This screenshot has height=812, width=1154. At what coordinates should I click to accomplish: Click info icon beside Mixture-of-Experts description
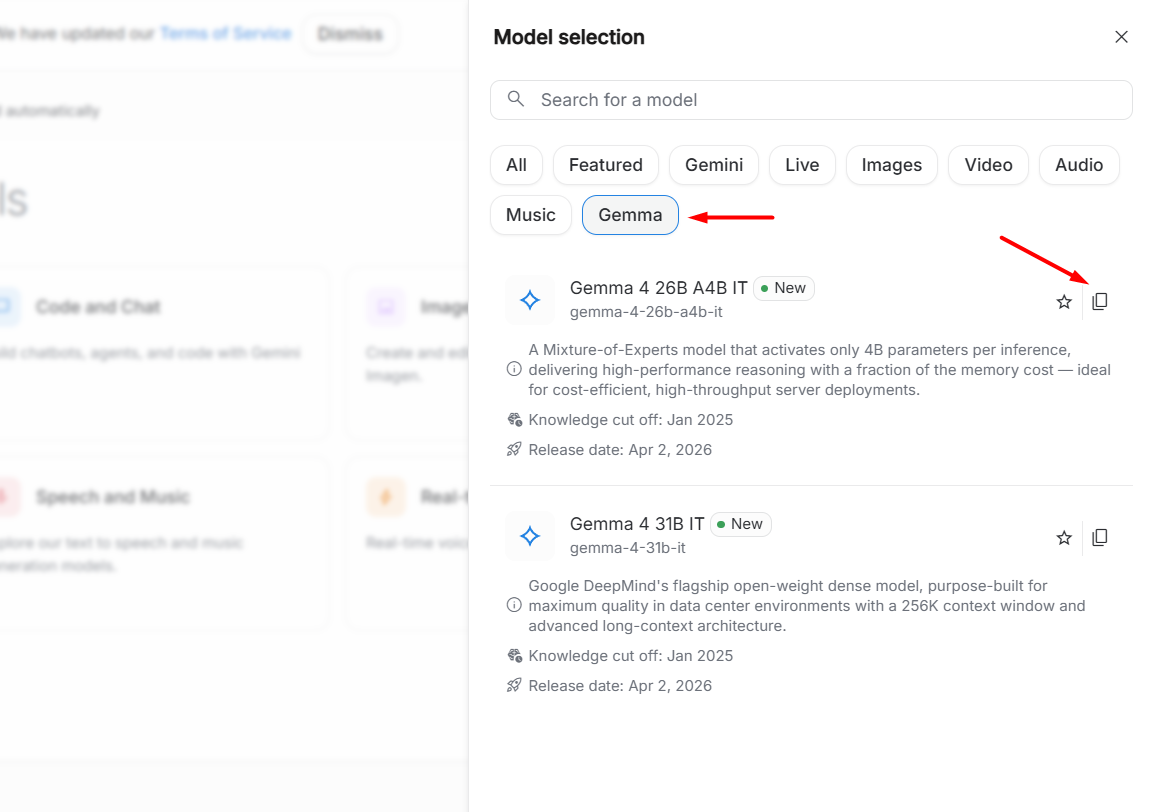click(514, 369)
